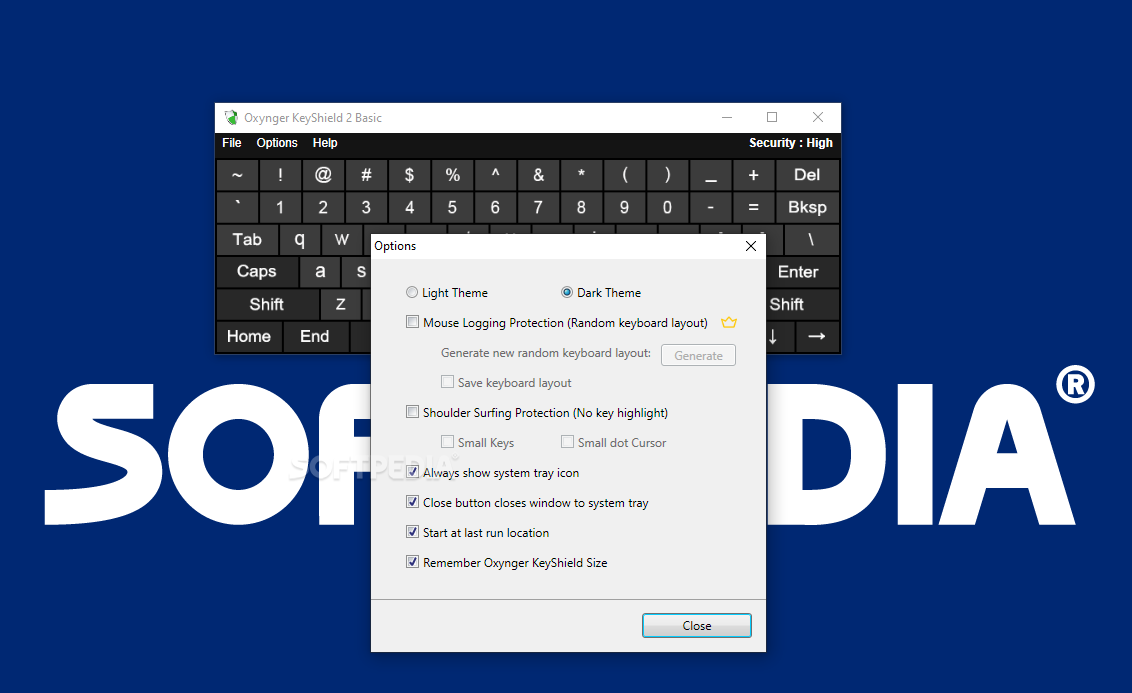This screenshot has width=1132, height=693.
Task: Click the Tab virtual key
Action: [x=247, y=240]
